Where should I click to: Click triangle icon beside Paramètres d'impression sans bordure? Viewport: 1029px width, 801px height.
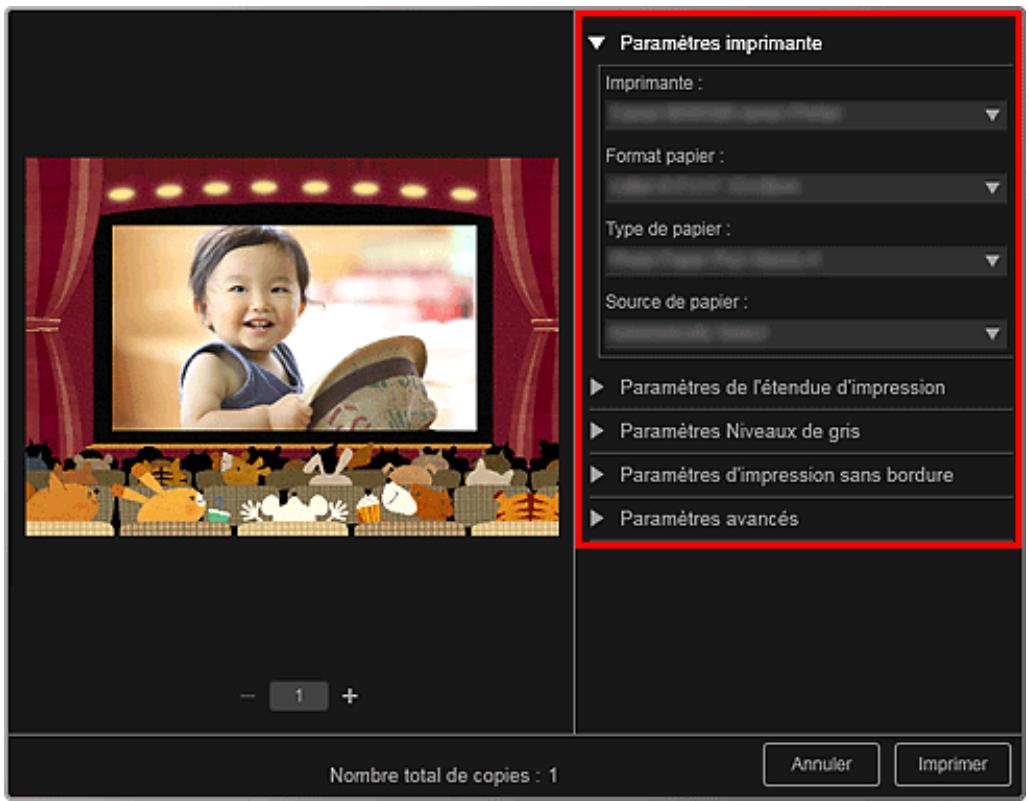click(x=597, y=475)
